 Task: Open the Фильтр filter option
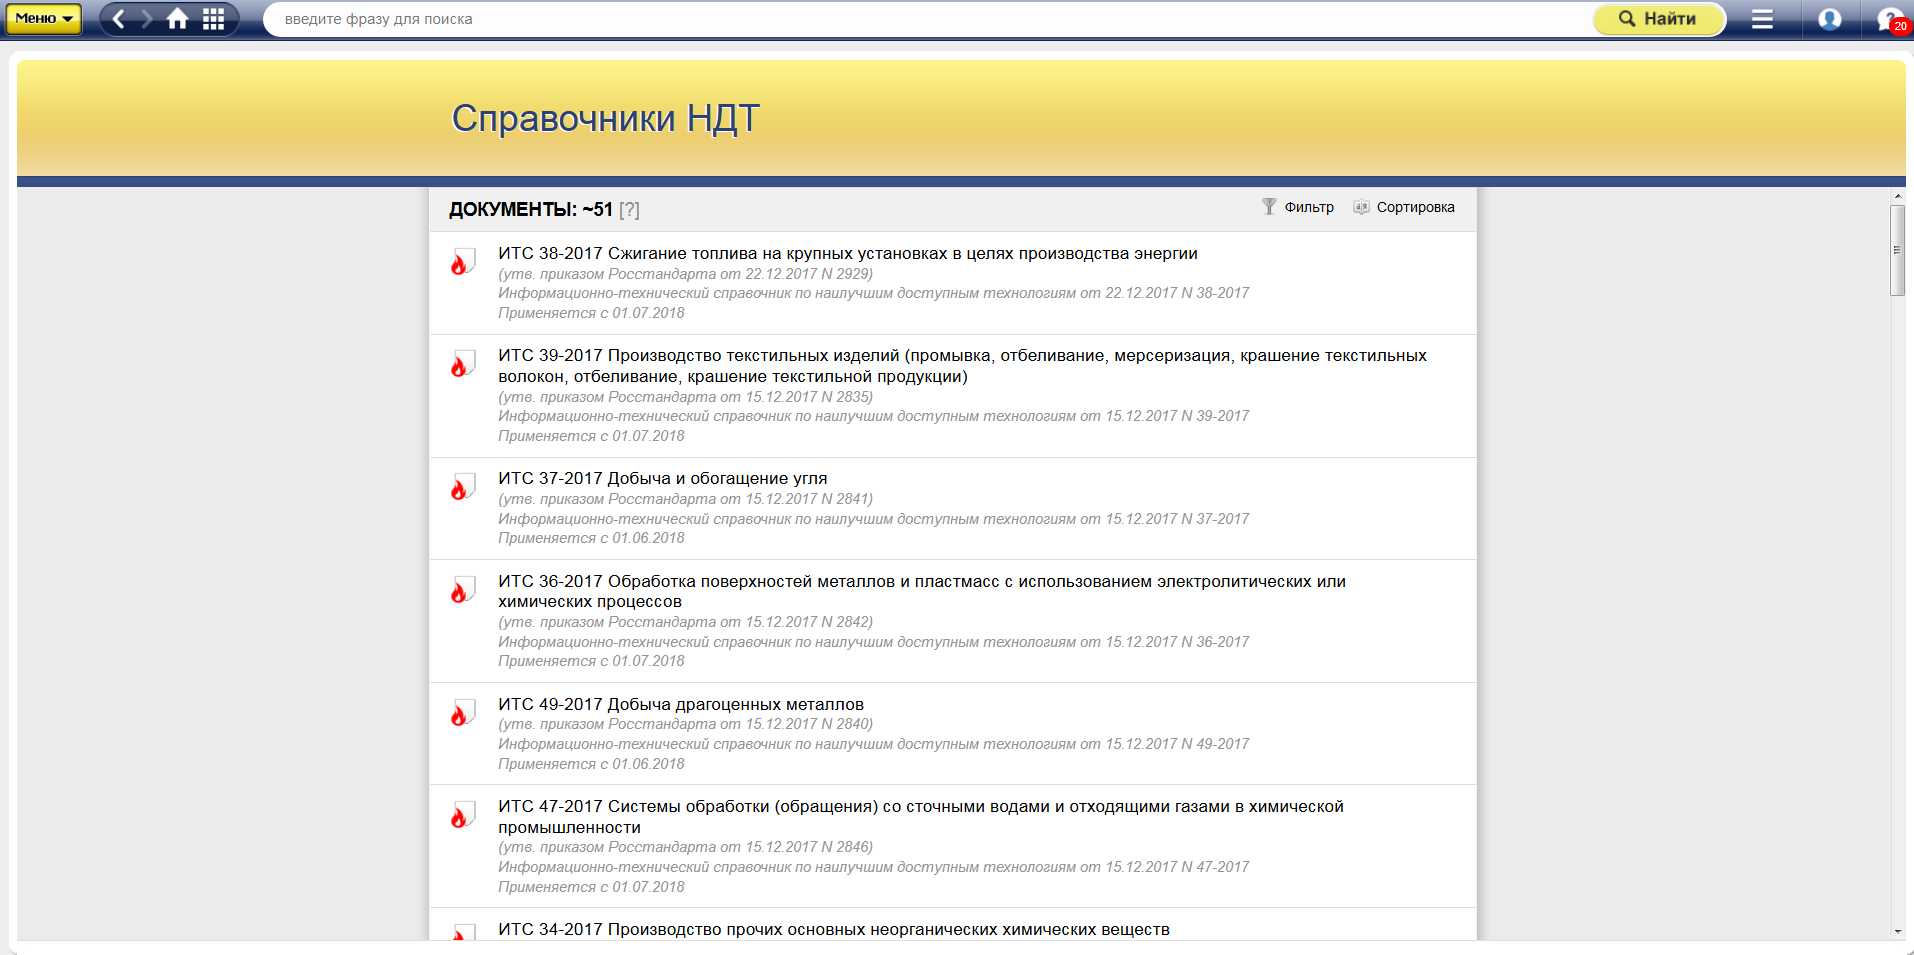tap(1298, 207)
